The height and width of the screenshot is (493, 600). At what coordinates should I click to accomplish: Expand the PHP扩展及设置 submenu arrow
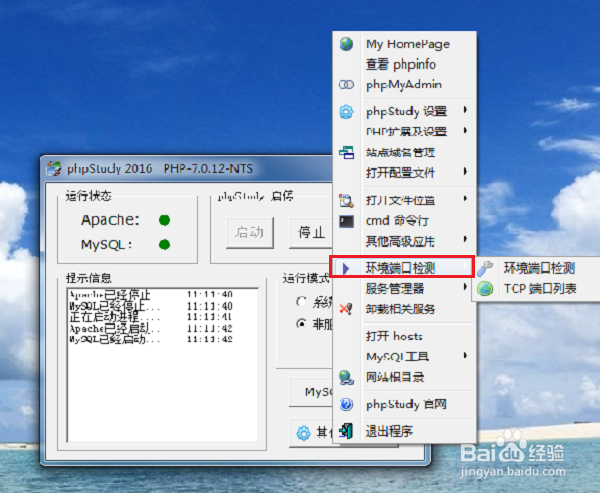[x=465, y=131]
